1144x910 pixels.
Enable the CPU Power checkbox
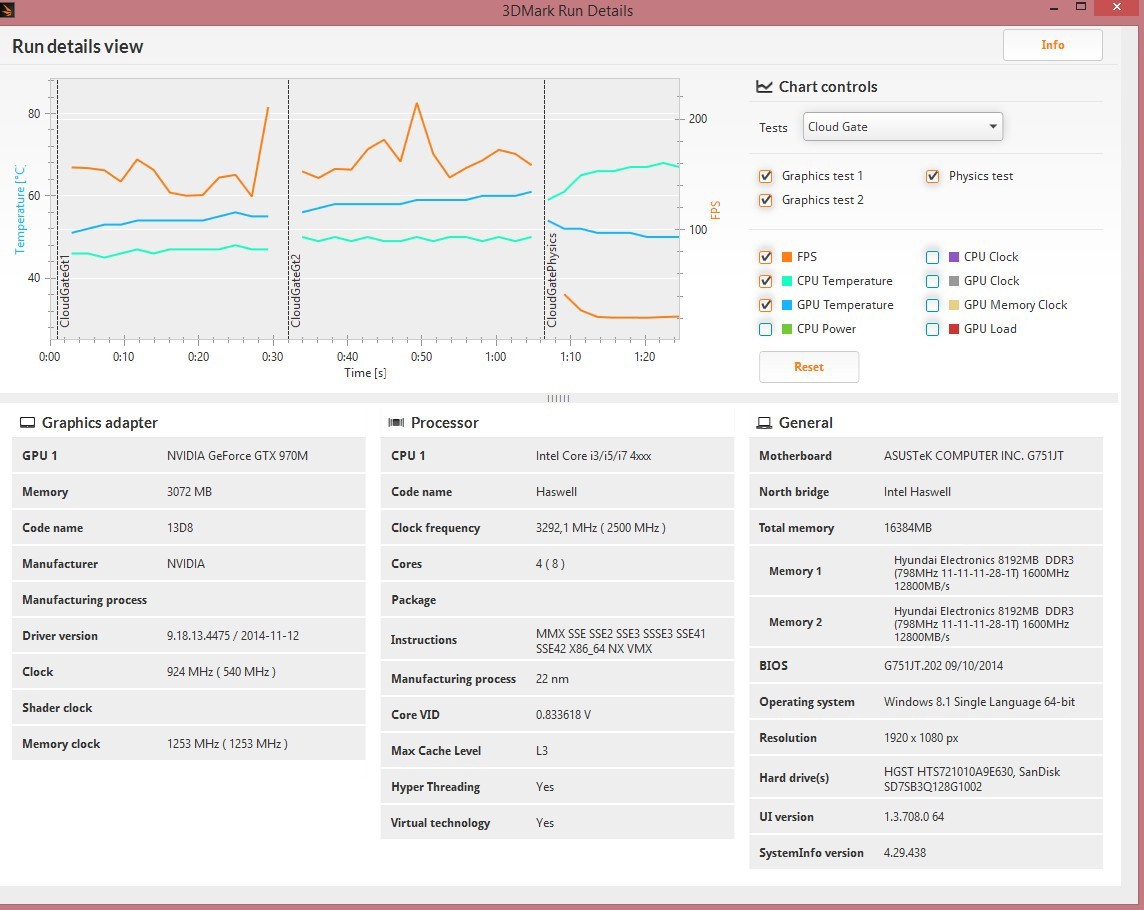765,329
